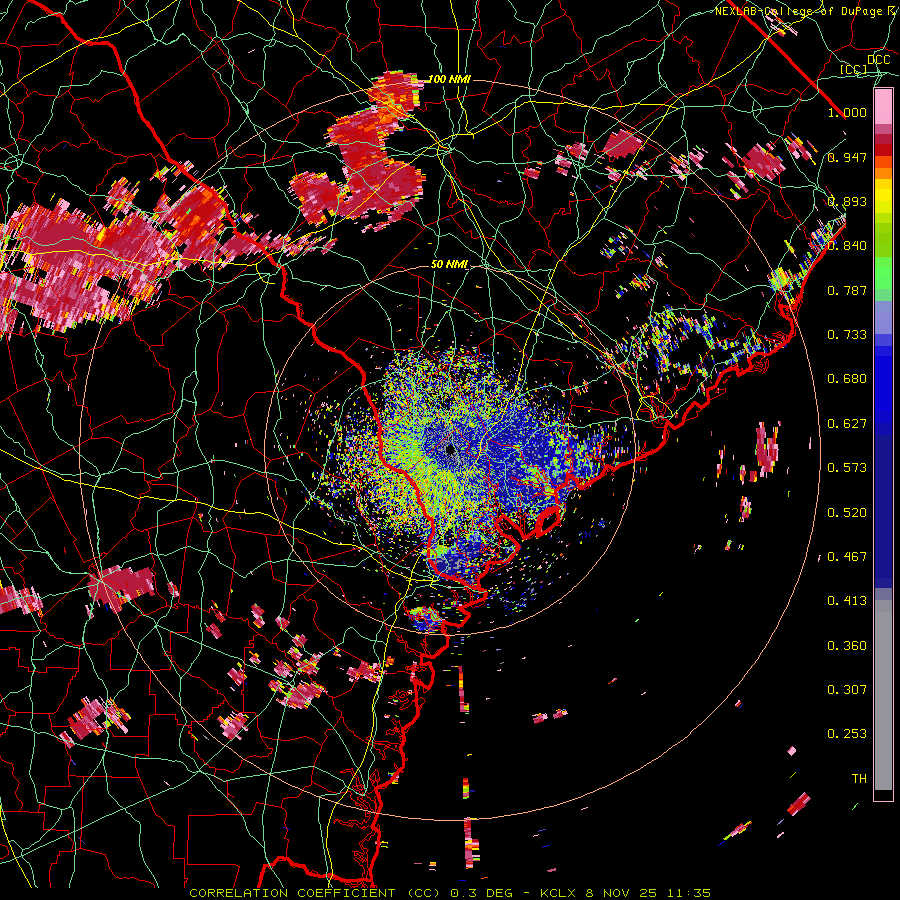This screenshot has width=900, height=900.
Task: Select the 0.573 scale value
Action: (847, 468)
